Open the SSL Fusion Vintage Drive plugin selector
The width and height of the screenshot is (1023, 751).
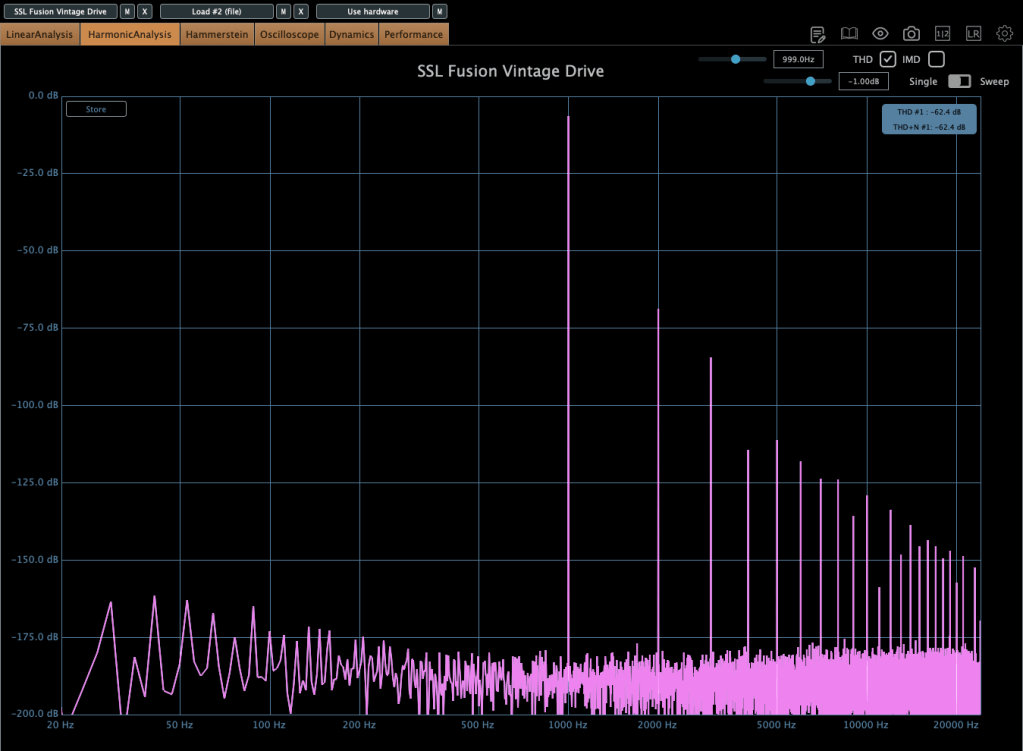point(60,11)
